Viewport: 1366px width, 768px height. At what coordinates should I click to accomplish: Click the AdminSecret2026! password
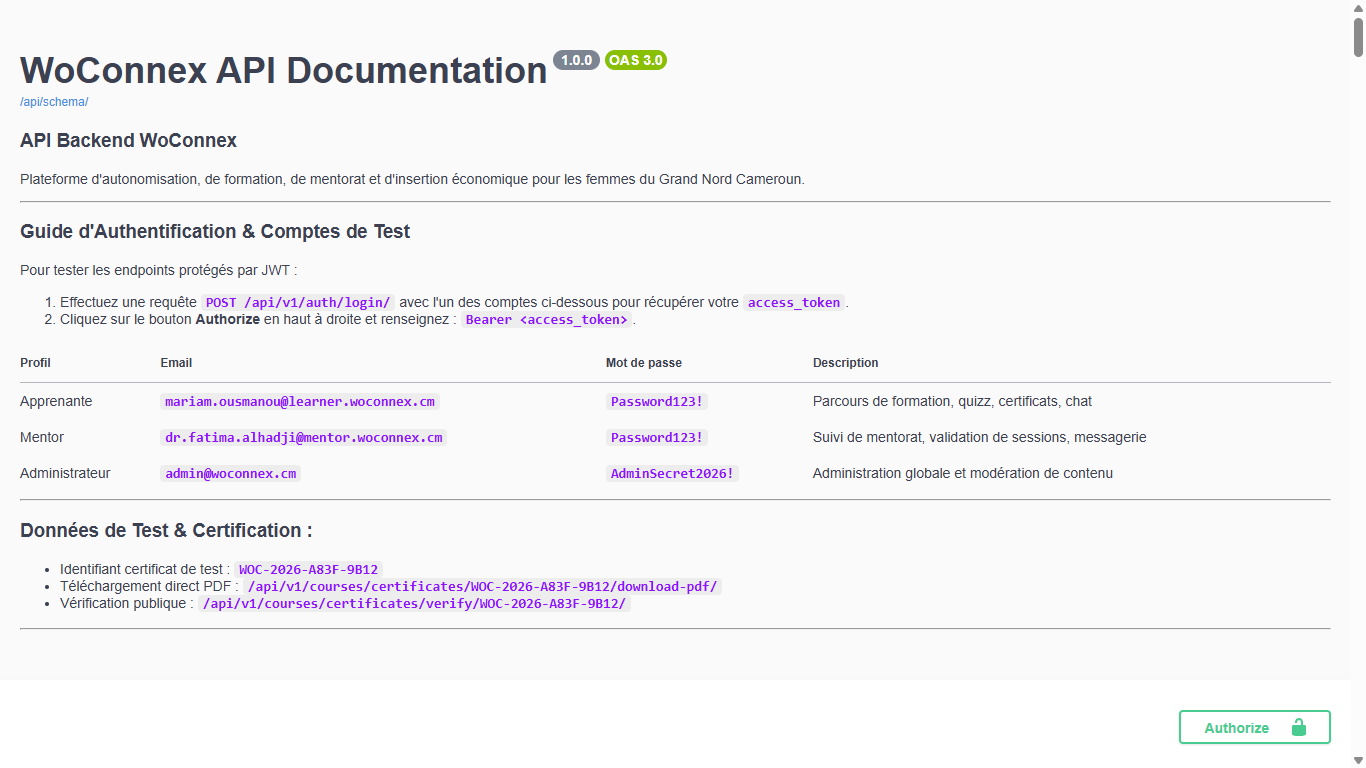pyautogui.click(x=672, y=473)
